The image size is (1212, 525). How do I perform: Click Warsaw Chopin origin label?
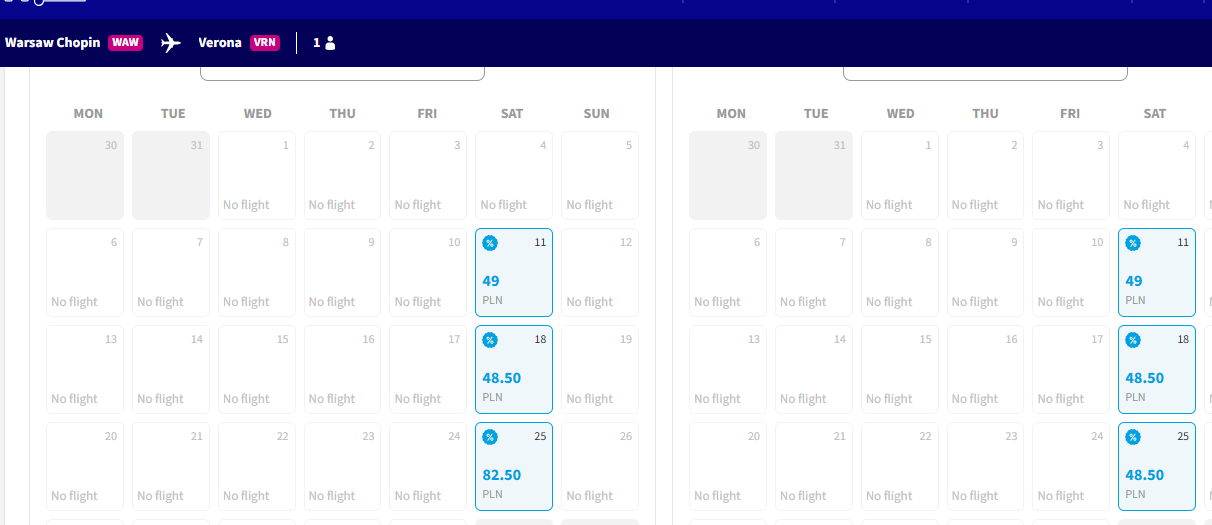53,43
